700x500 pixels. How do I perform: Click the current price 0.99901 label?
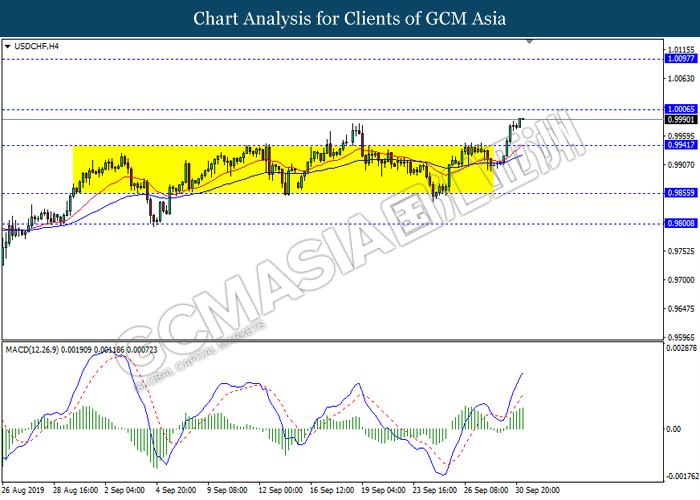681,119
